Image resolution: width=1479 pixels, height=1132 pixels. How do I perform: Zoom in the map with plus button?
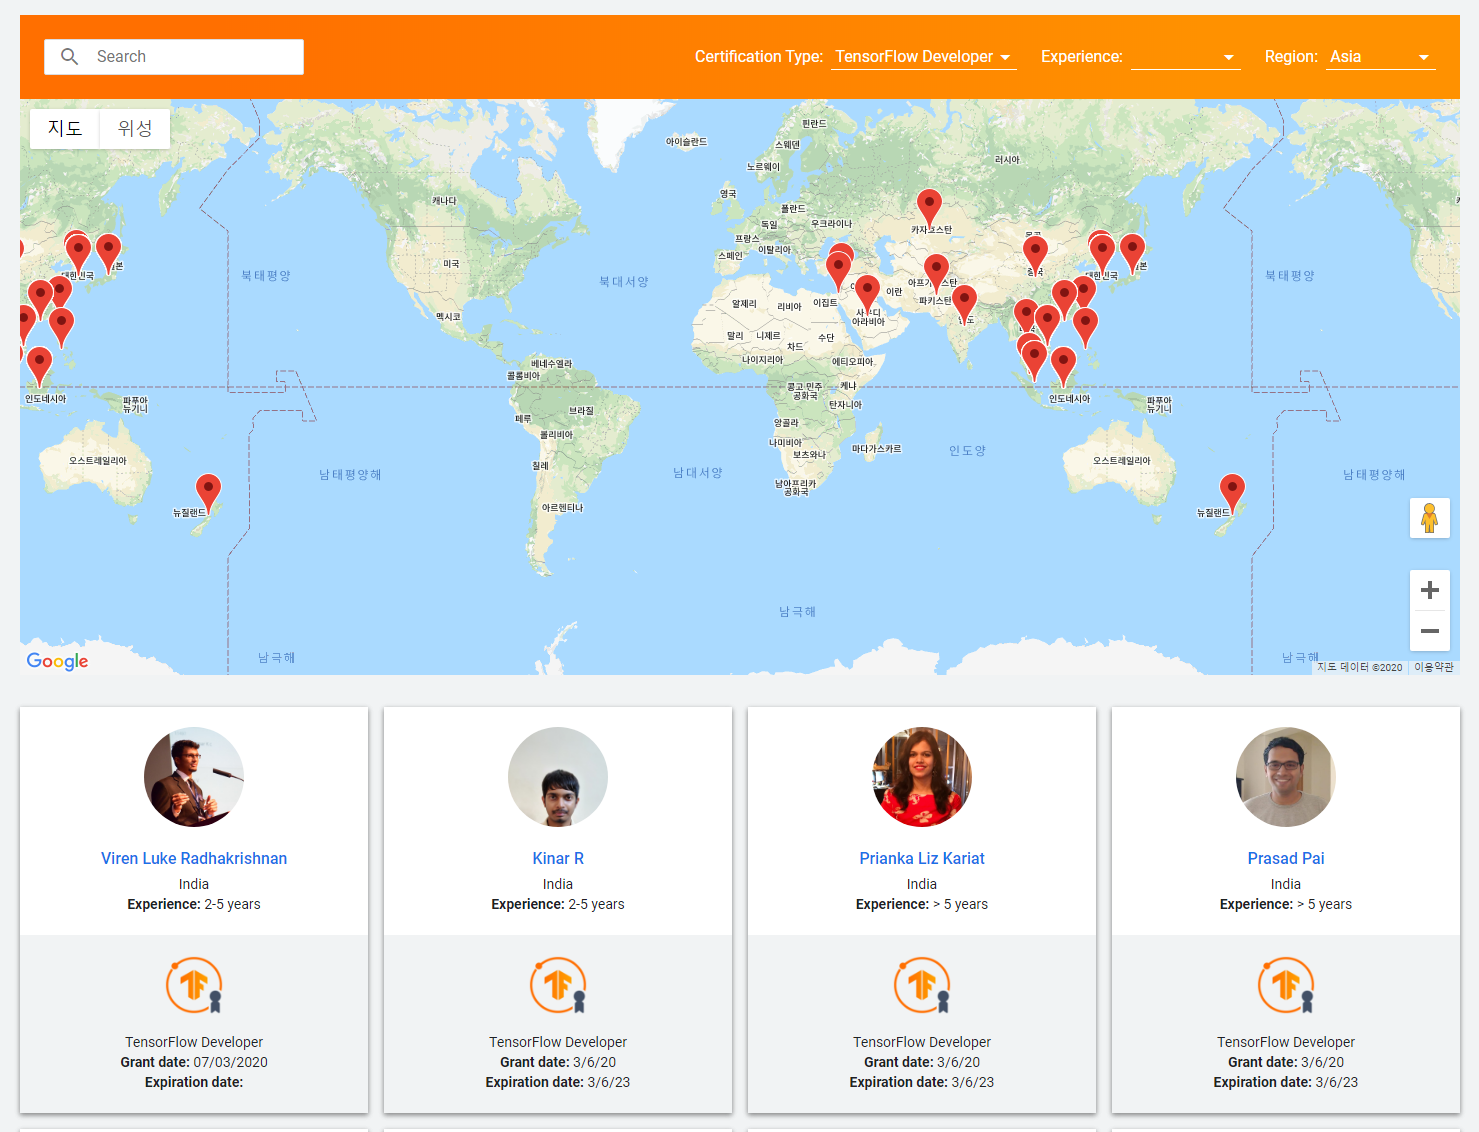tap(1430, 590)
